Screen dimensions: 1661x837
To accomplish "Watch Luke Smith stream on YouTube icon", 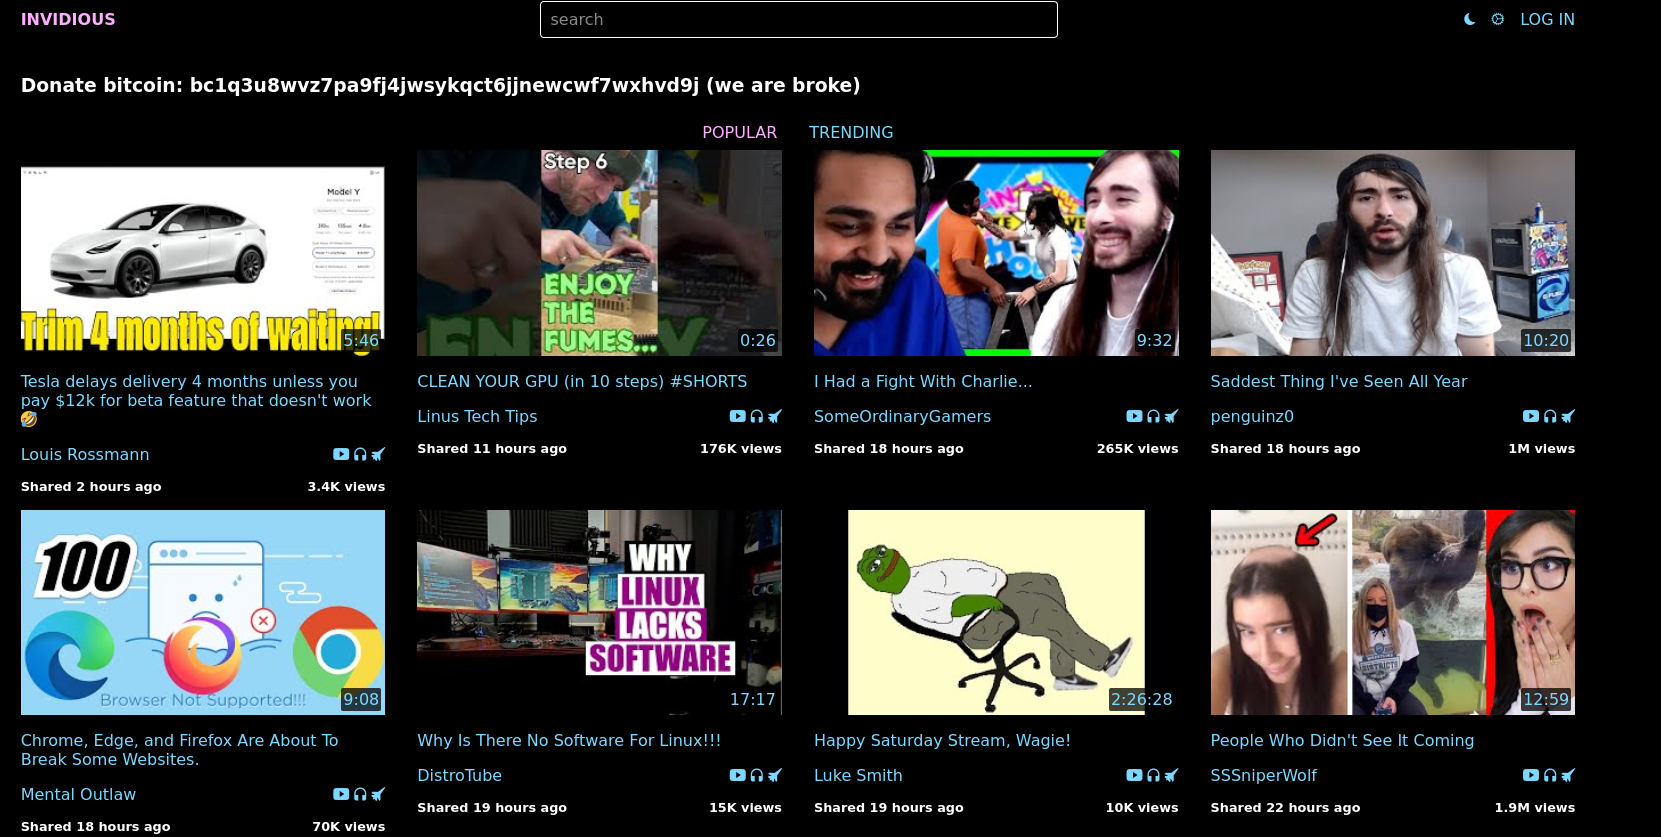I will 1134,775.
